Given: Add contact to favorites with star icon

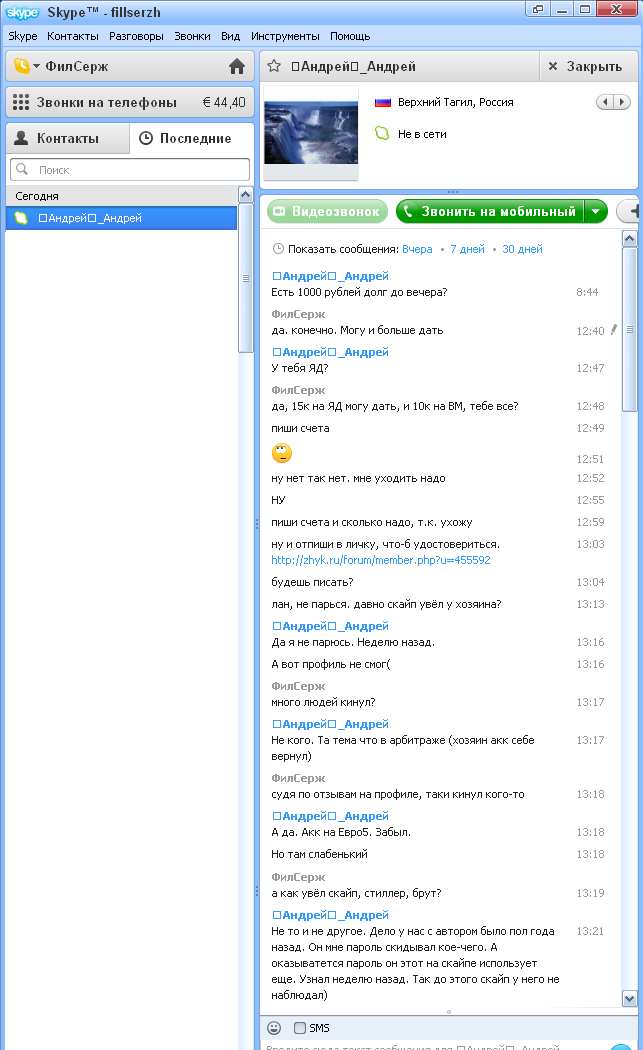Looking at the screenshot, I should 273,66.
